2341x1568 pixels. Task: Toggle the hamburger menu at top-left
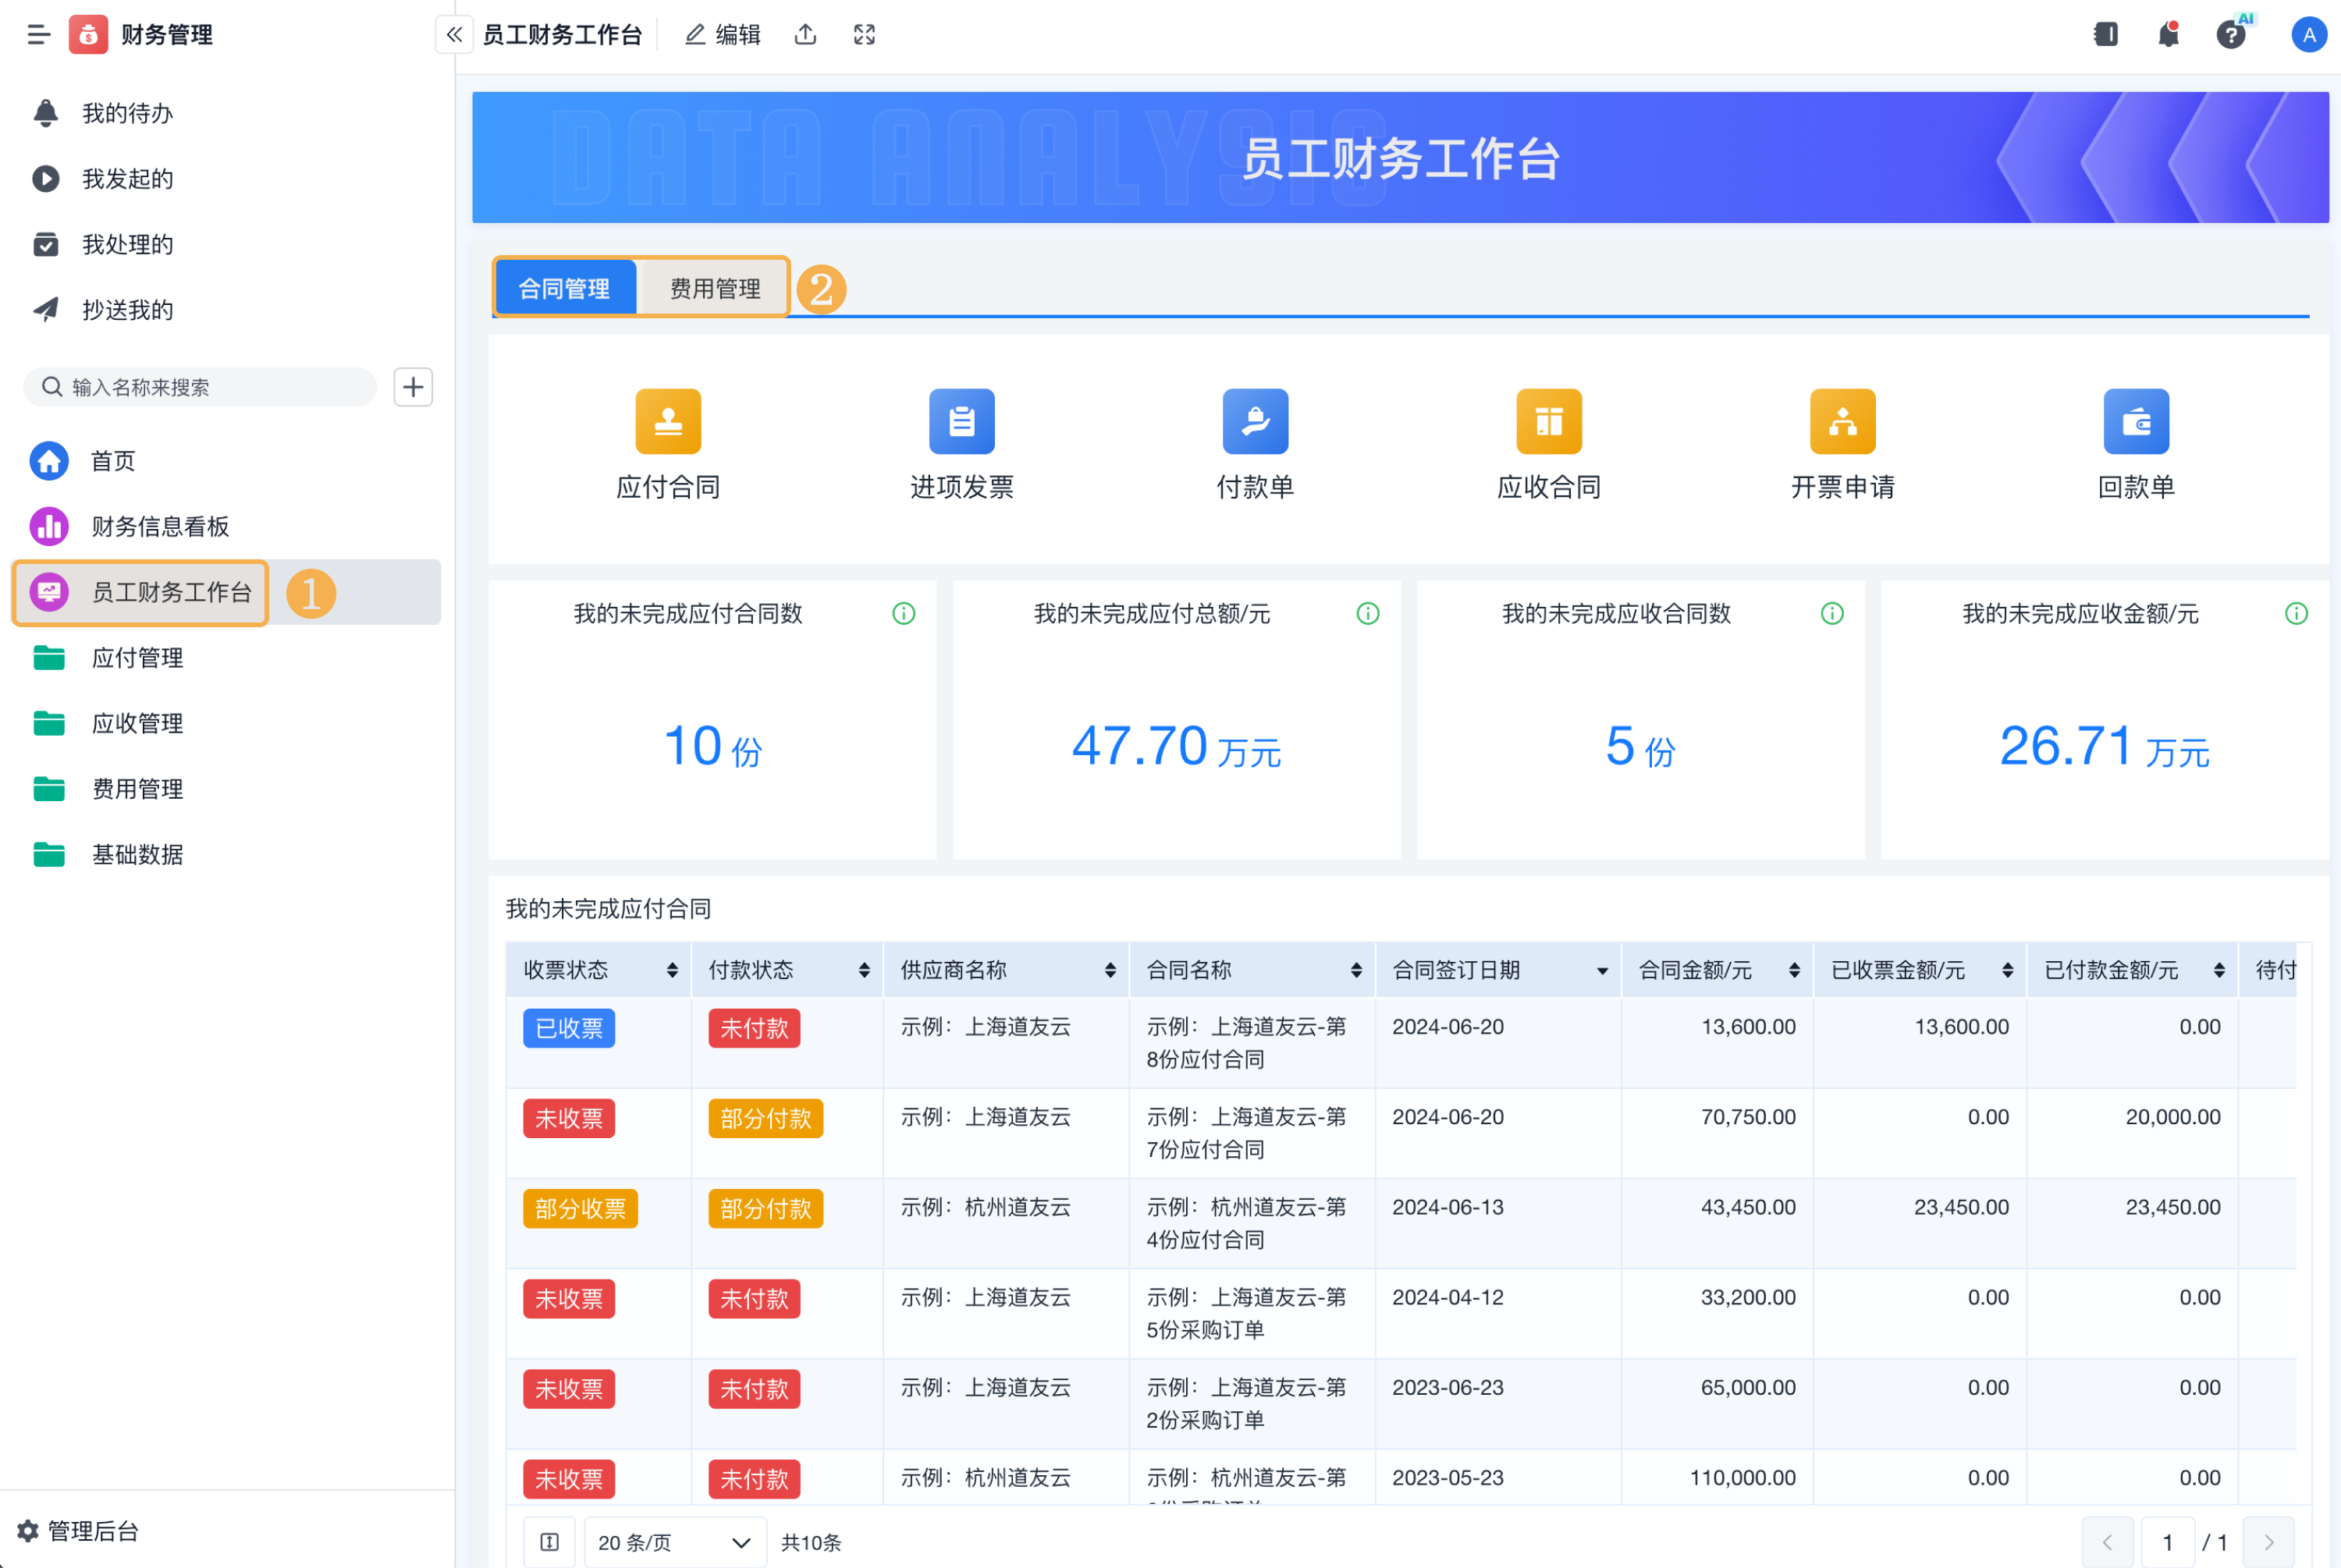click(38, 35)
